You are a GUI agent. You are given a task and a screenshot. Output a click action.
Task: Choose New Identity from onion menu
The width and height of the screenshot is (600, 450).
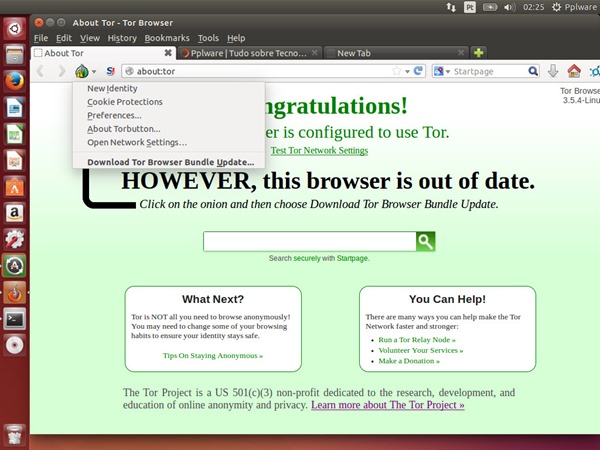tap(169, 88)
